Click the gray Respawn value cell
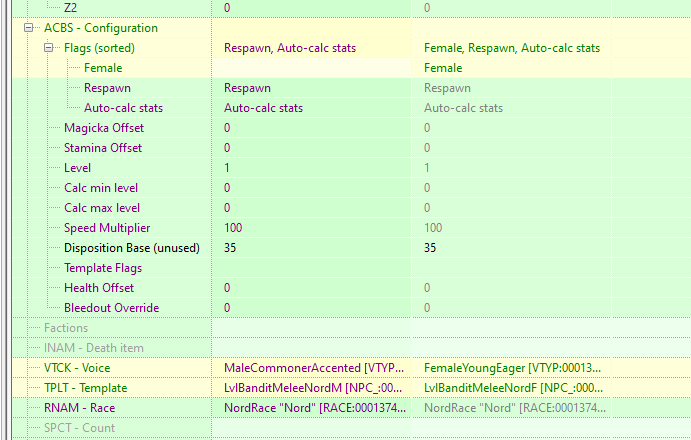Image resolution: width=691 pixels, height=440 pixels. 447,88
